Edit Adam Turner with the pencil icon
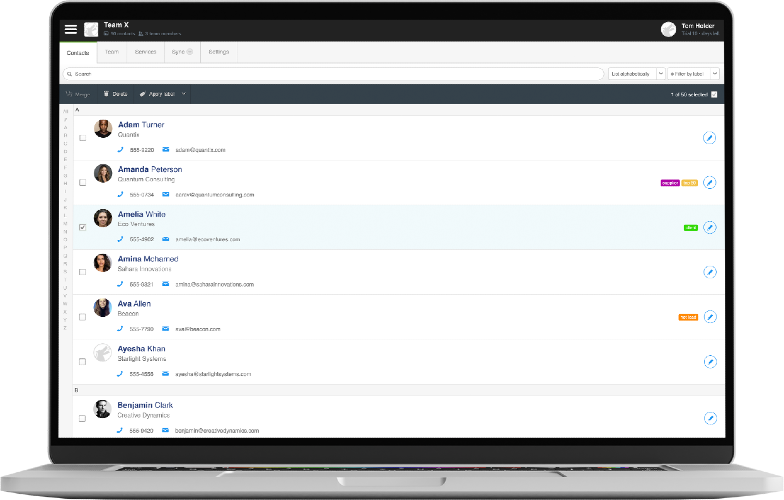This screenshot has width=784, height=500. pyautogui.click(x=710, y=138)
